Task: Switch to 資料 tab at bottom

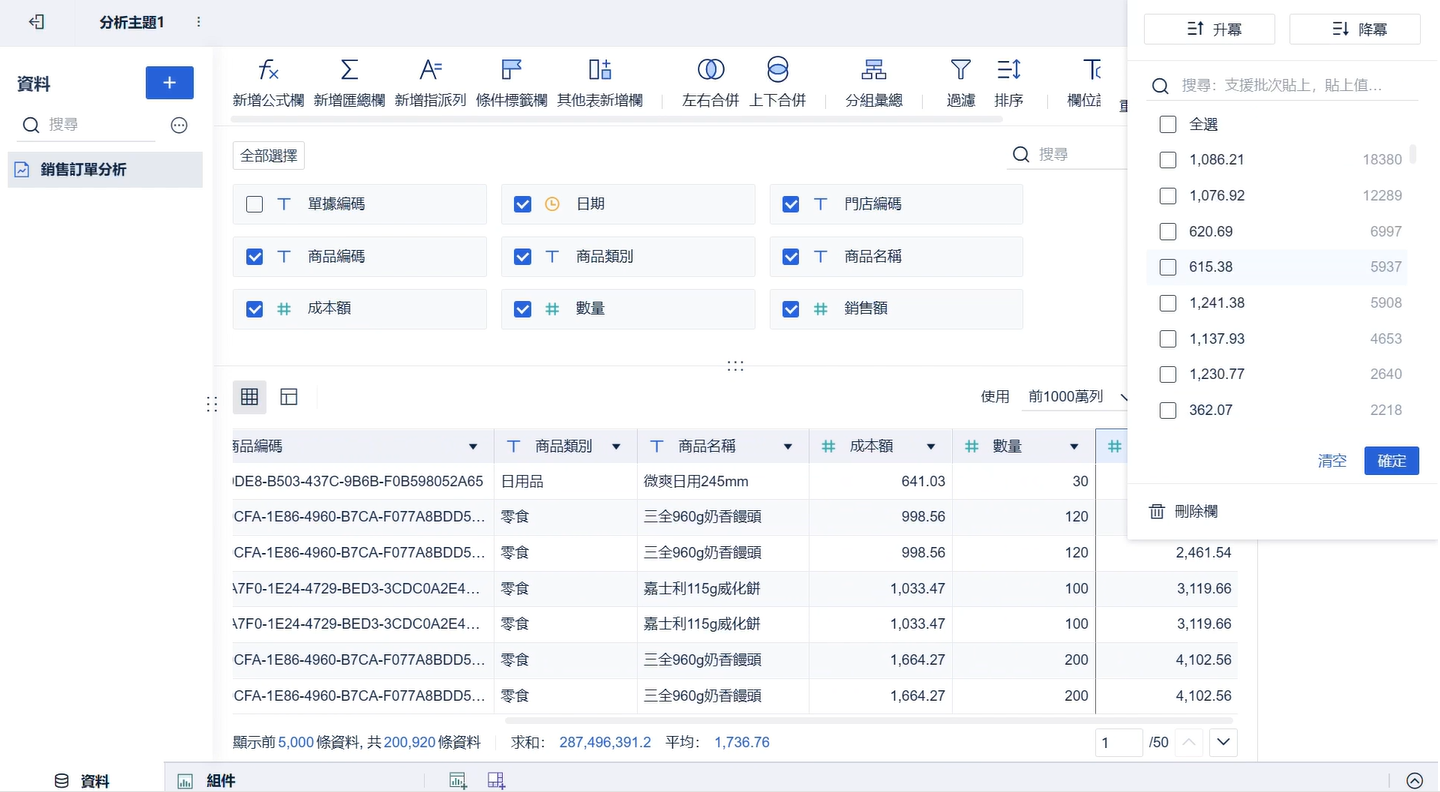Action: tap(82, 781)
